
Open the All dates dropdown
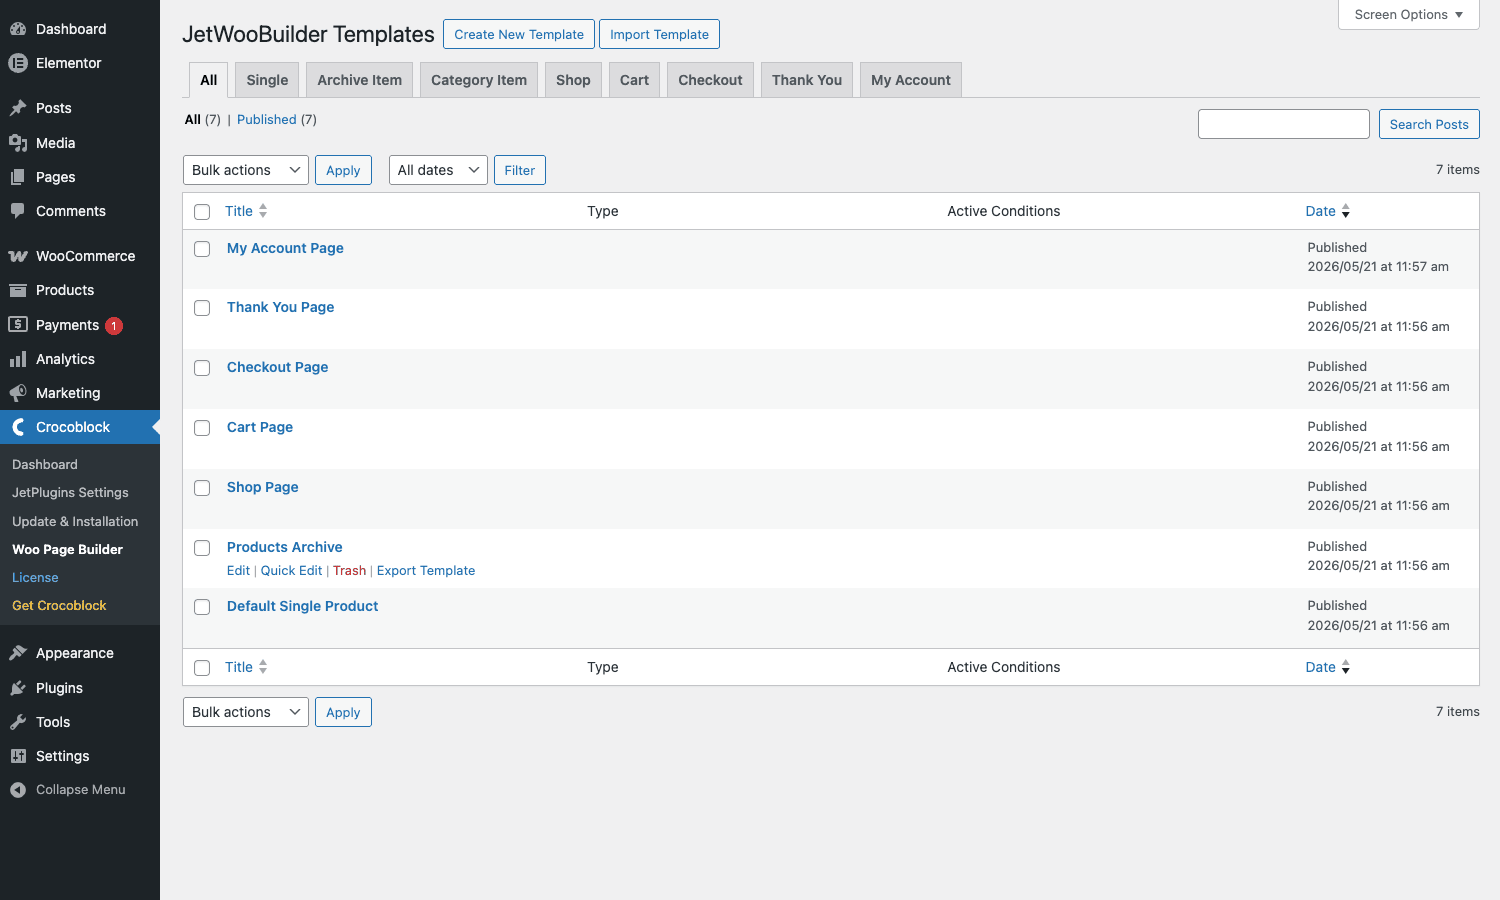click(x=438, y=170)
